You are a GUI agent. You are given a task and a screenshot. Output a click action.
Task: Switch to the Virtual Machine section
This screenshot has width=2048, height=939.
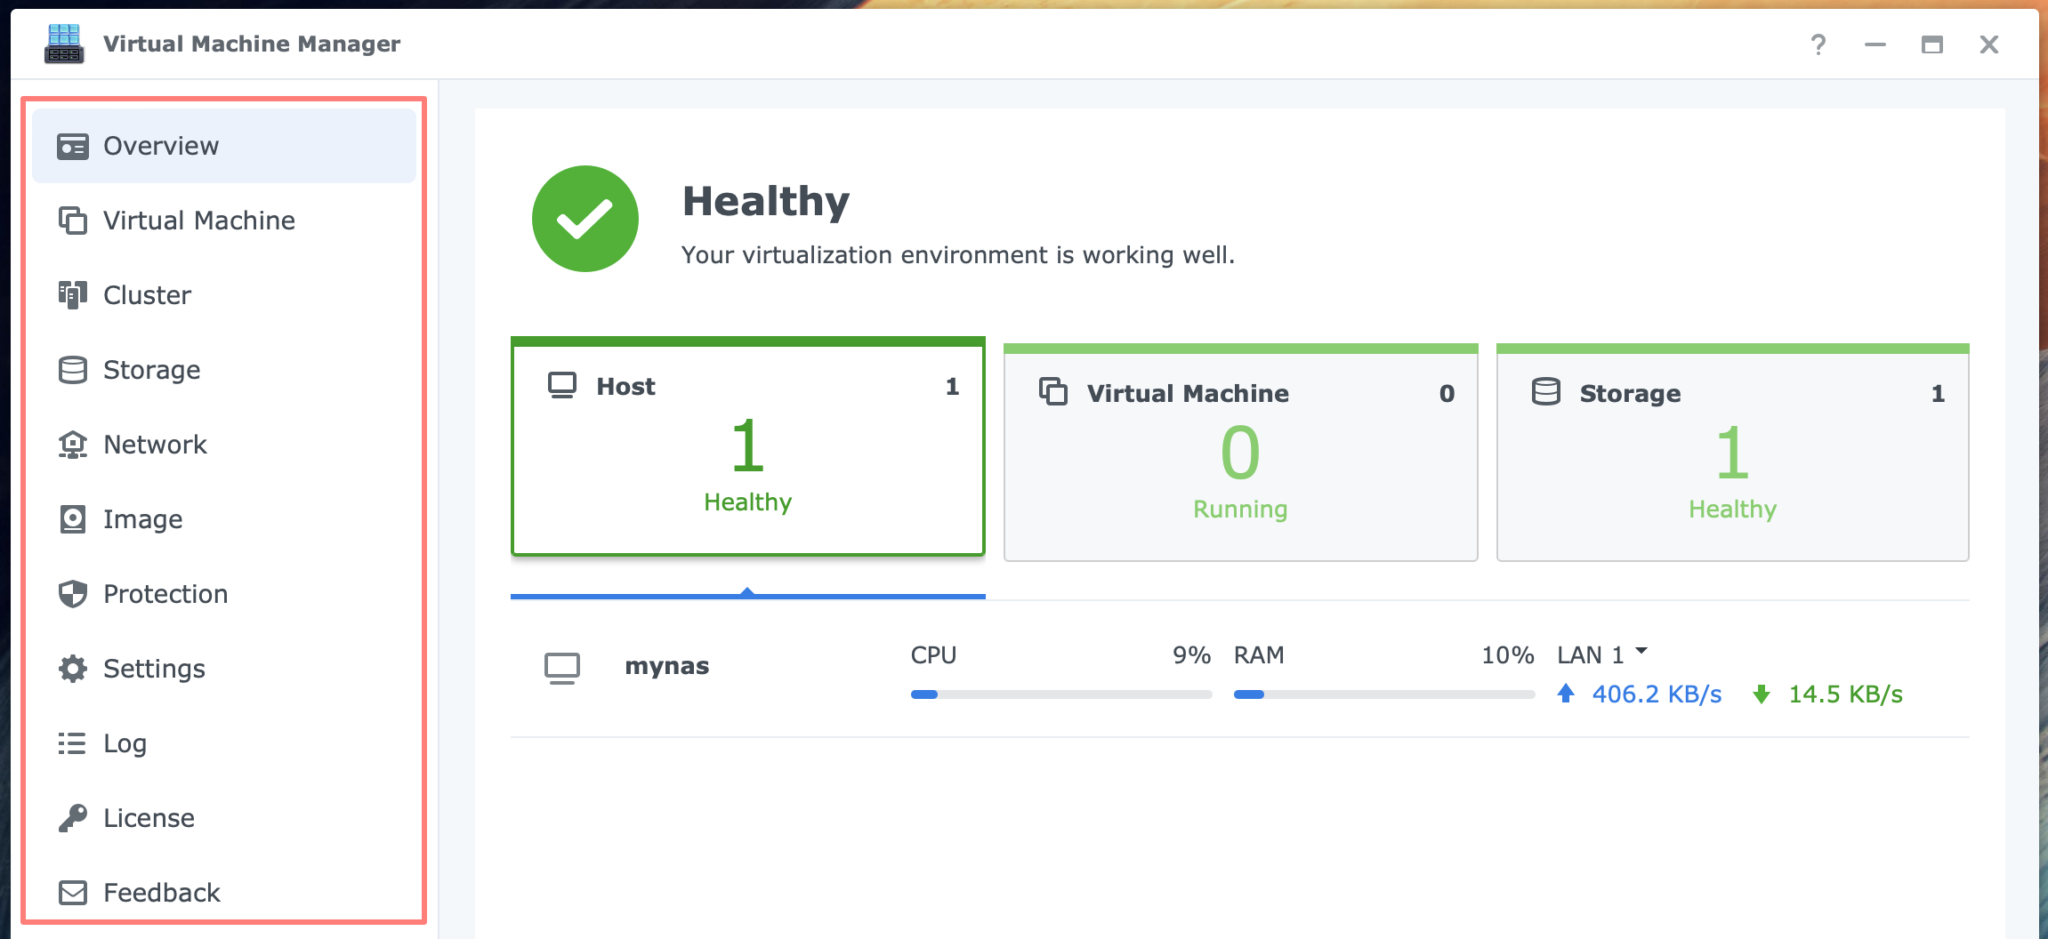(x=197, y=220)
